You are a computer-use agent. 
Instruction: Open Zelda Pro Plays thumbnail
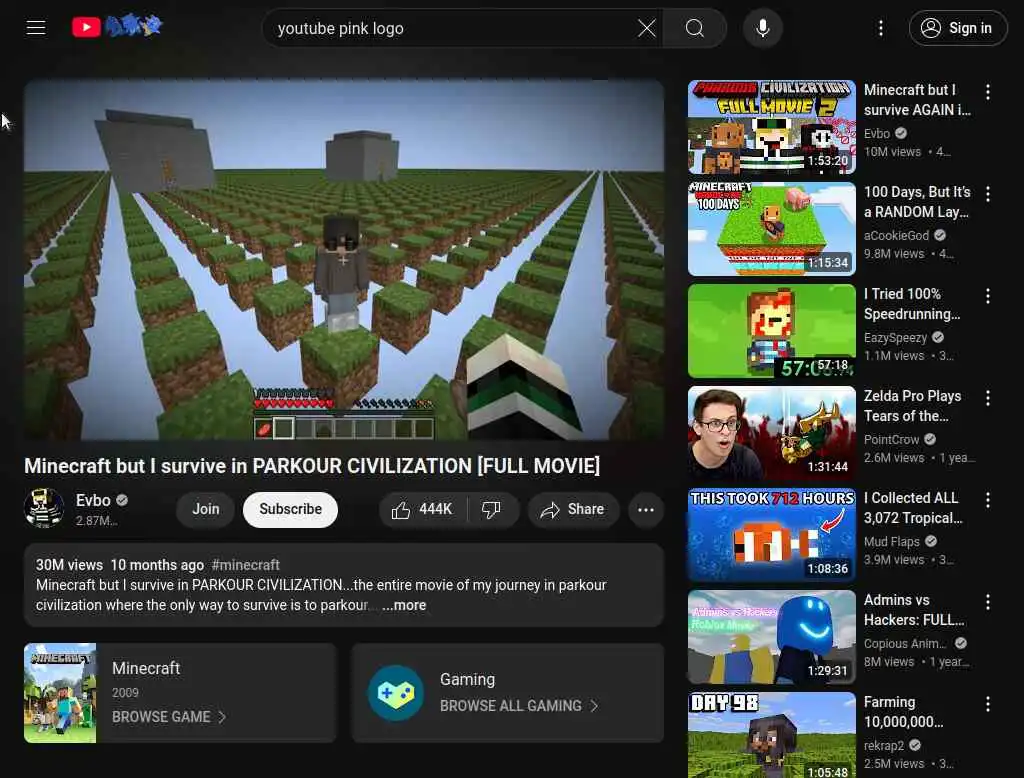(771, 432)
